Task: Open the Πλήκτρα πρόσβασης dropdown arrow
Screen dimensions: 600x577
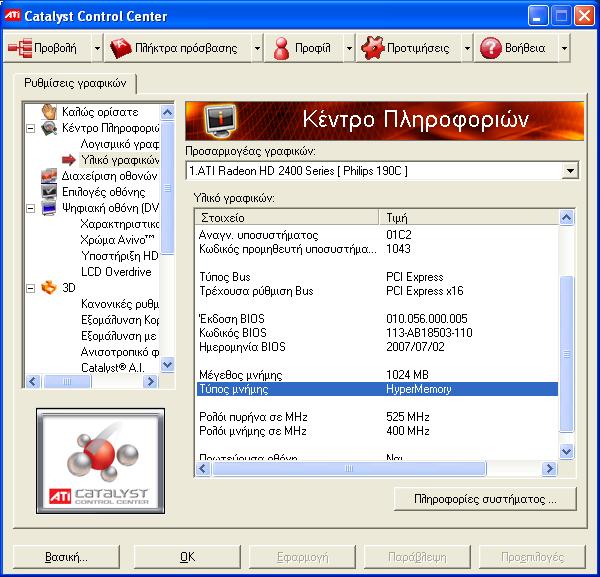Action: point(257,48)
